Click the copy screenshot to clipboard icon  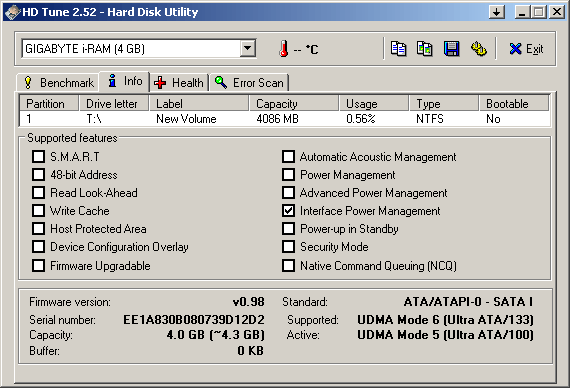coord(425,48)
